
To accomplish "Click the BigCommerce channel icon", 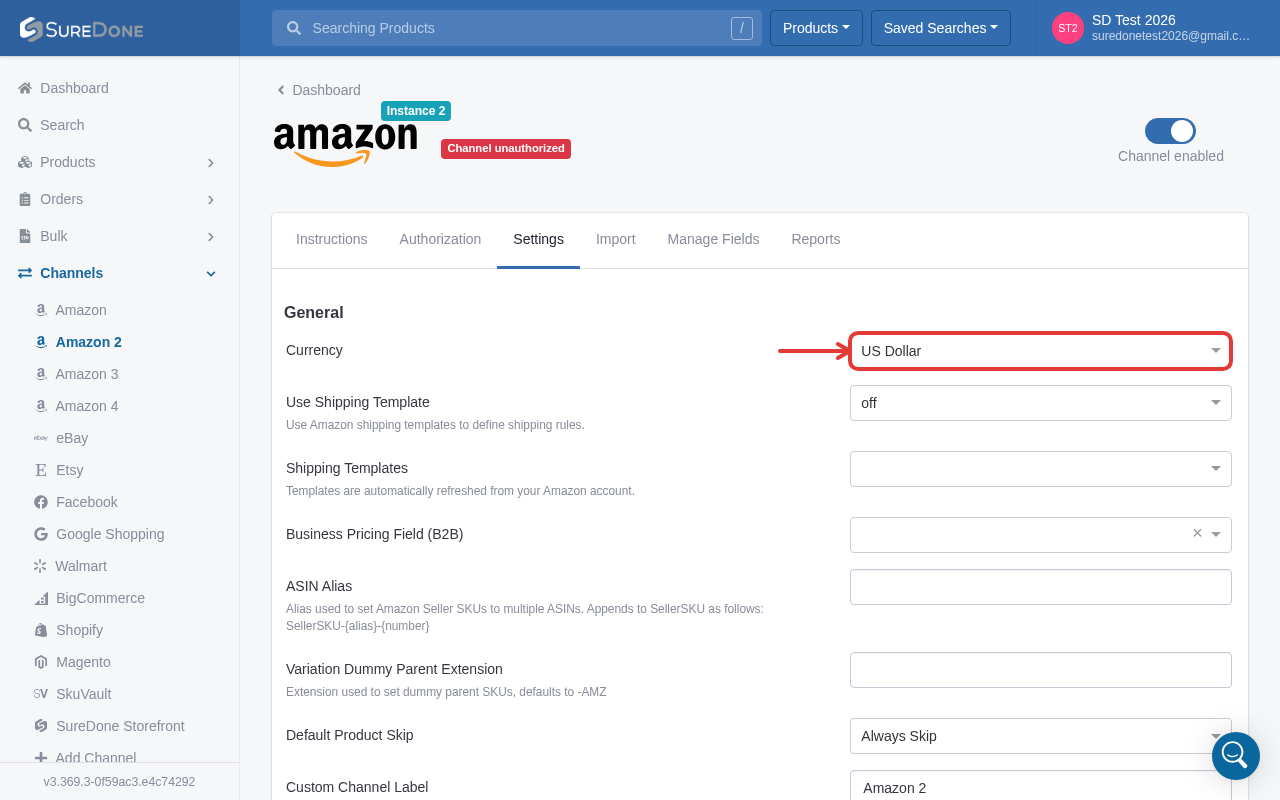I will point(41,598).
